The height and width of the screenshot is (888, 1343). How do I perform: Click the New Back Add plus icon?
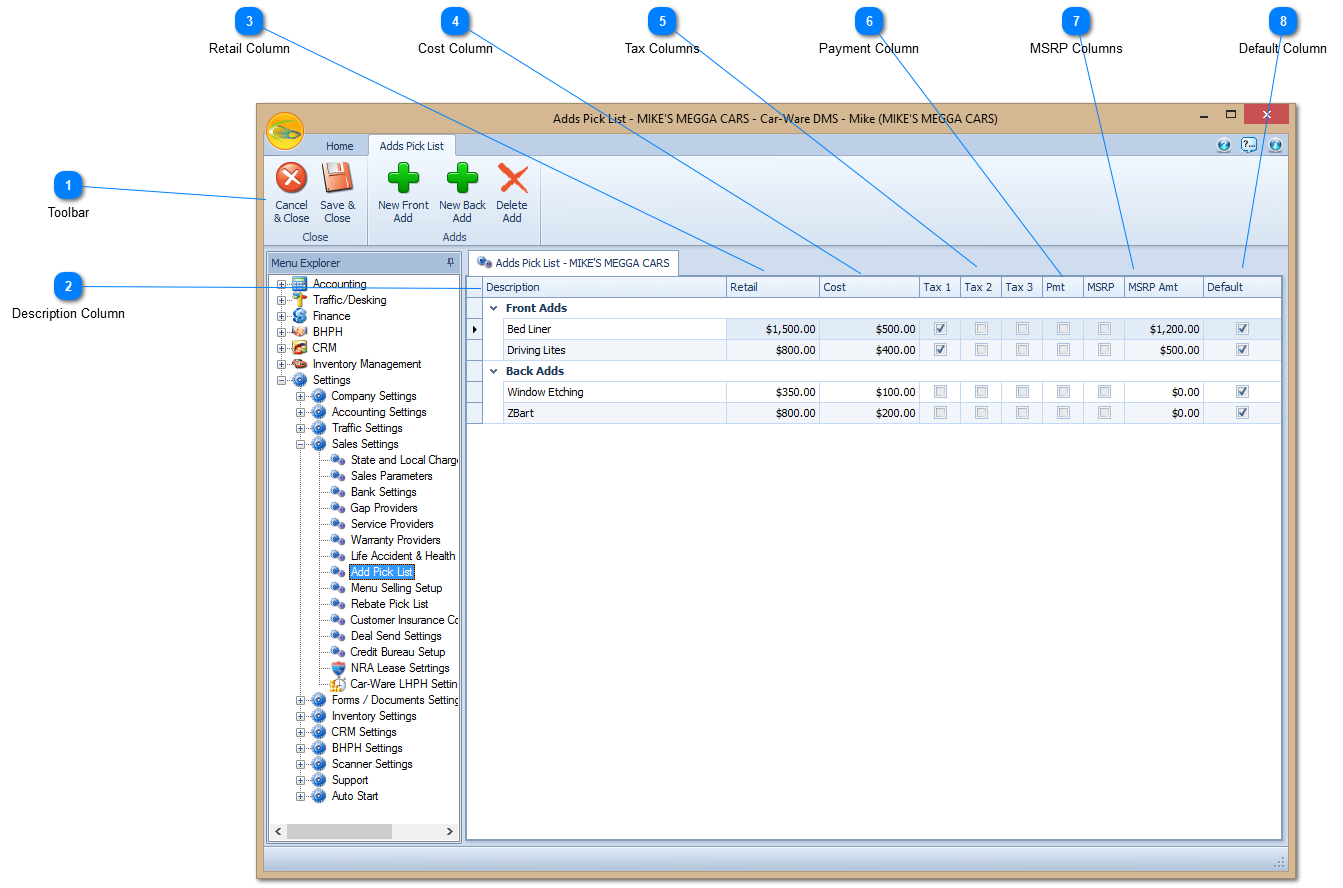click(462, 179)
